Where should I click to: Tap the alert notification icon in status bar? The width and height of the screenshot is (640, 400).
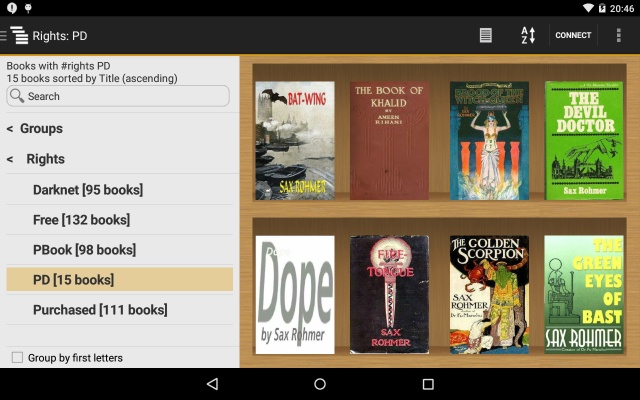coord(12,8)
